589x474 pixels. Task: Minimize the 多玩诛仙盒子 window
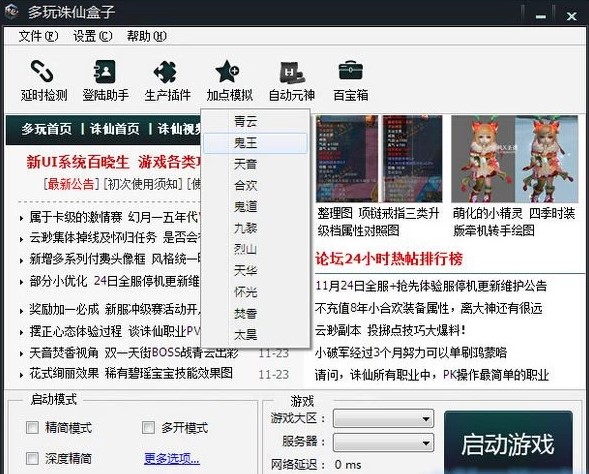[541, 16]
